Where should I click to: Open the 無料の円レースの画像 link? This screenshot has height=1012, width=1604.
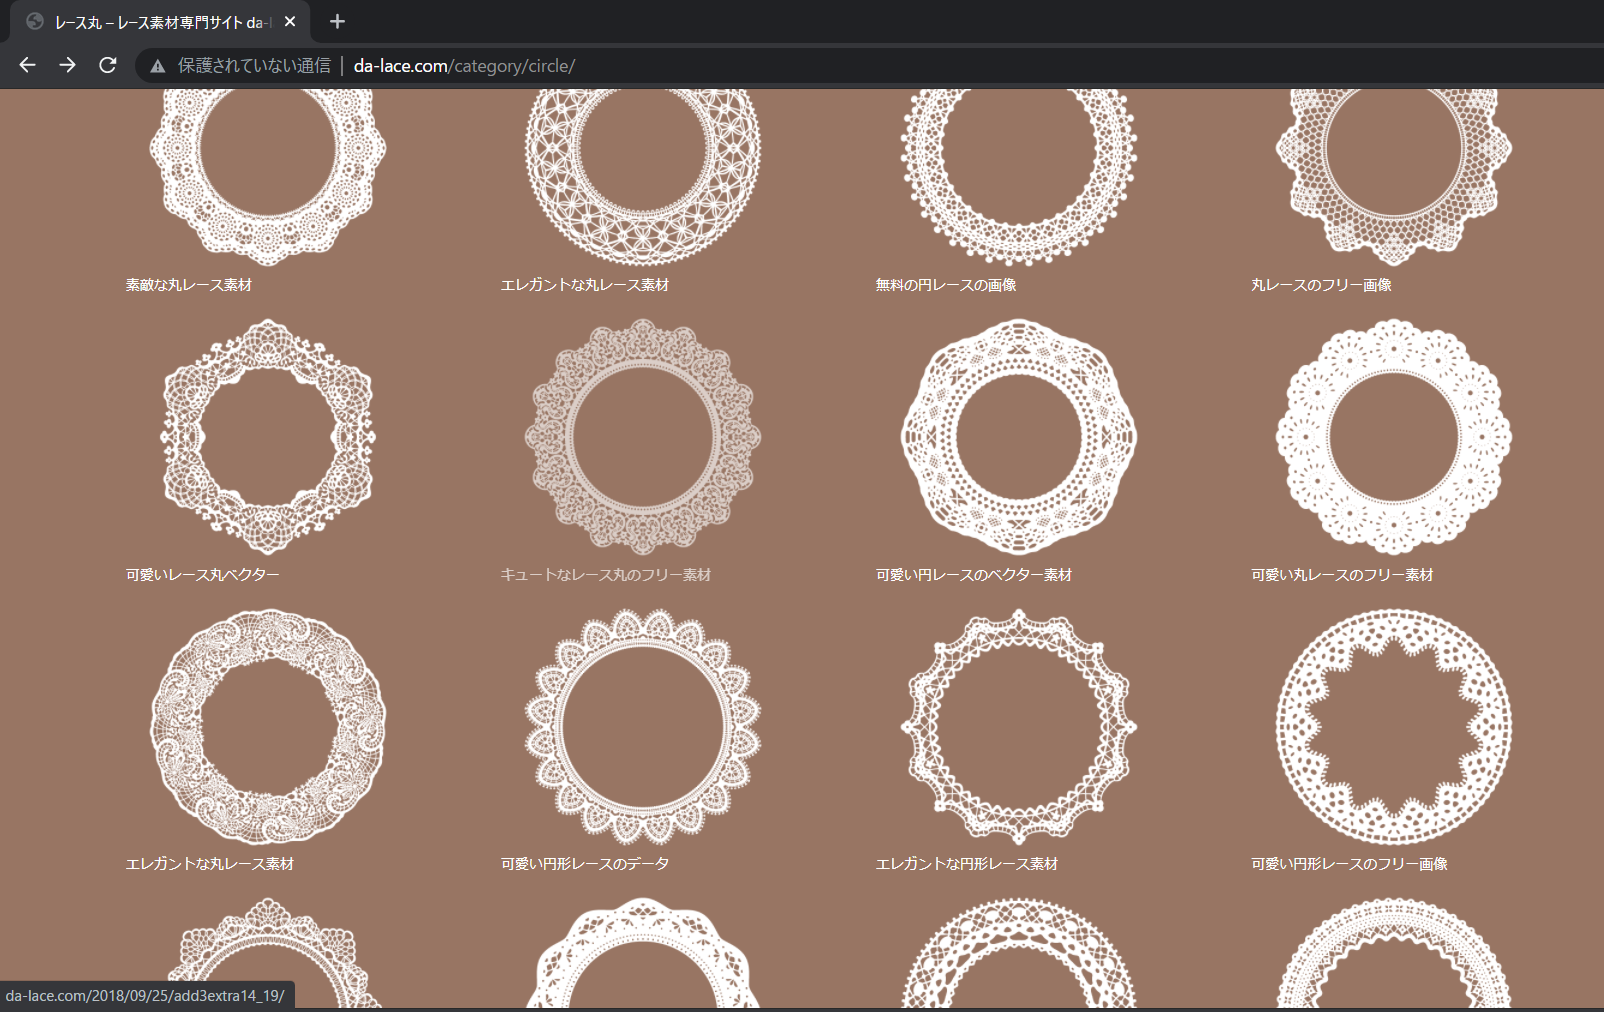(x=946, y=285)
